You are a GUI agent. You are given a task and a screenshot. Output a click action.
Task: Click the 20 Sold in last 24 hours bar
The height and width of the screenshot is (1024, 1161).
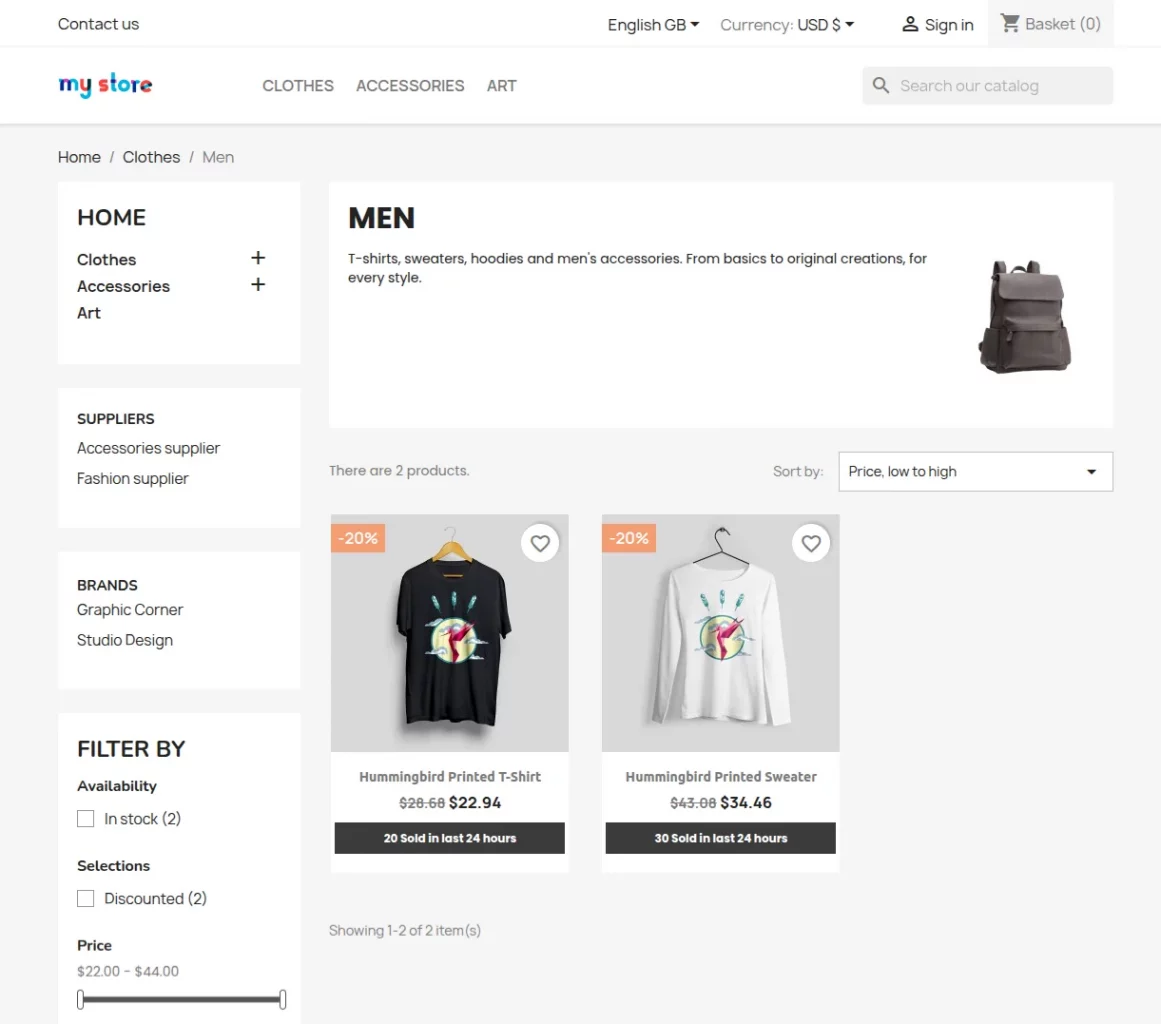click(449, 838)
